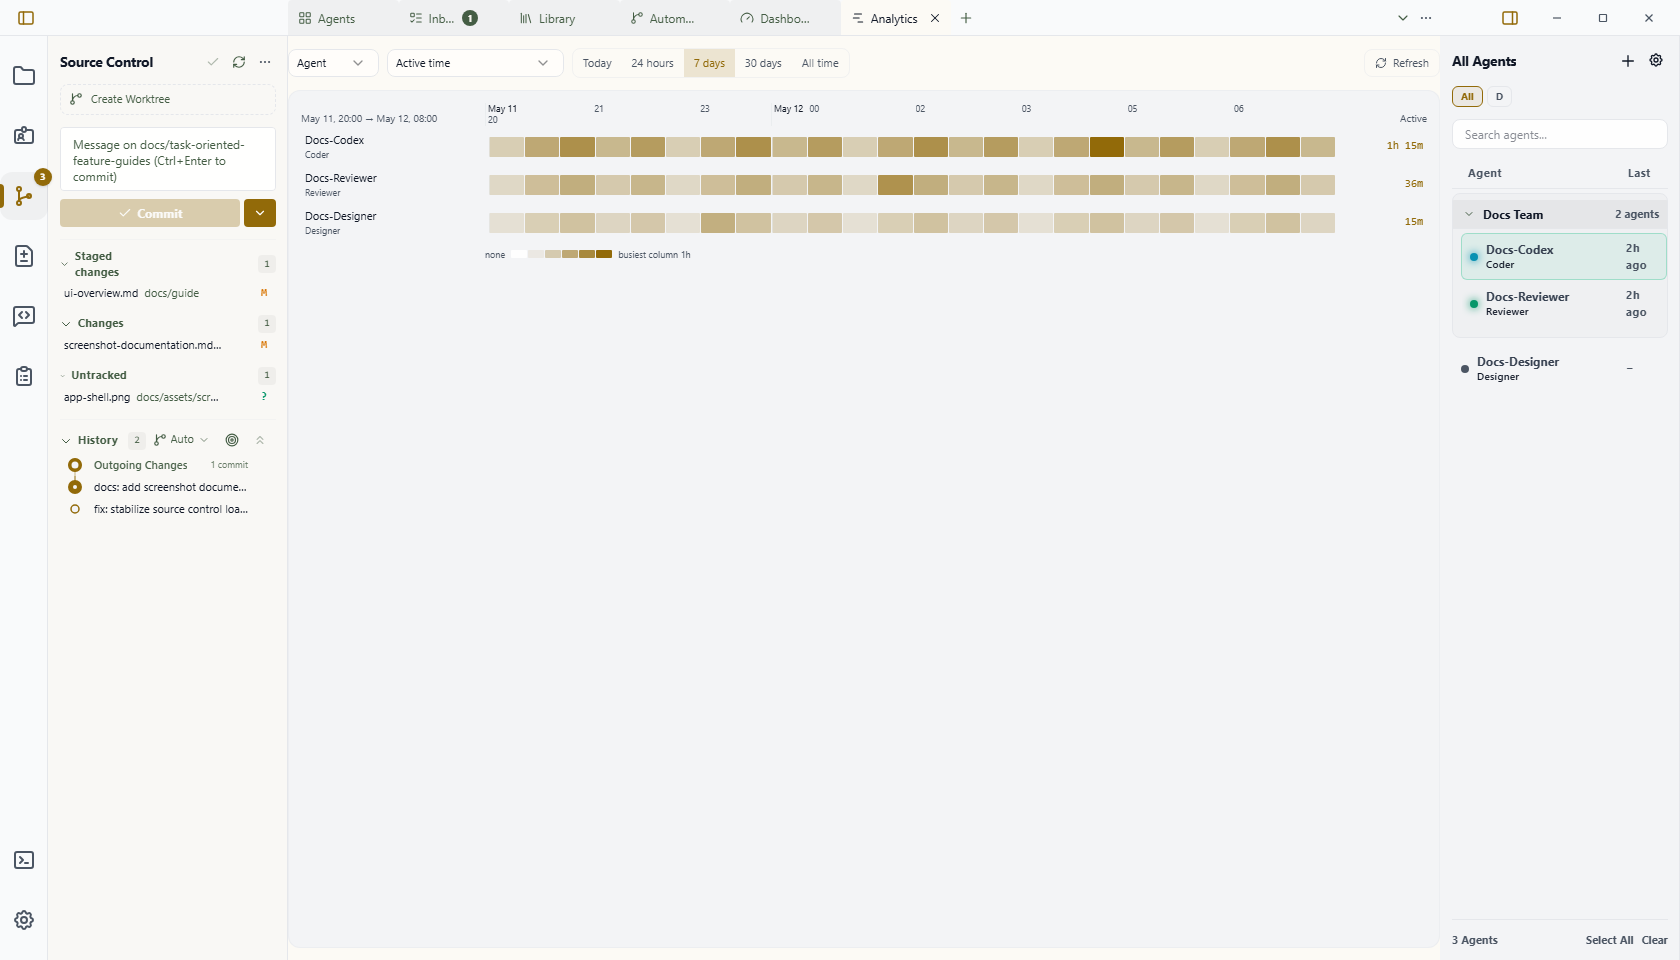Select the 30 days time range
Viewport: 1680px width, 960px height.
point(763,63)
